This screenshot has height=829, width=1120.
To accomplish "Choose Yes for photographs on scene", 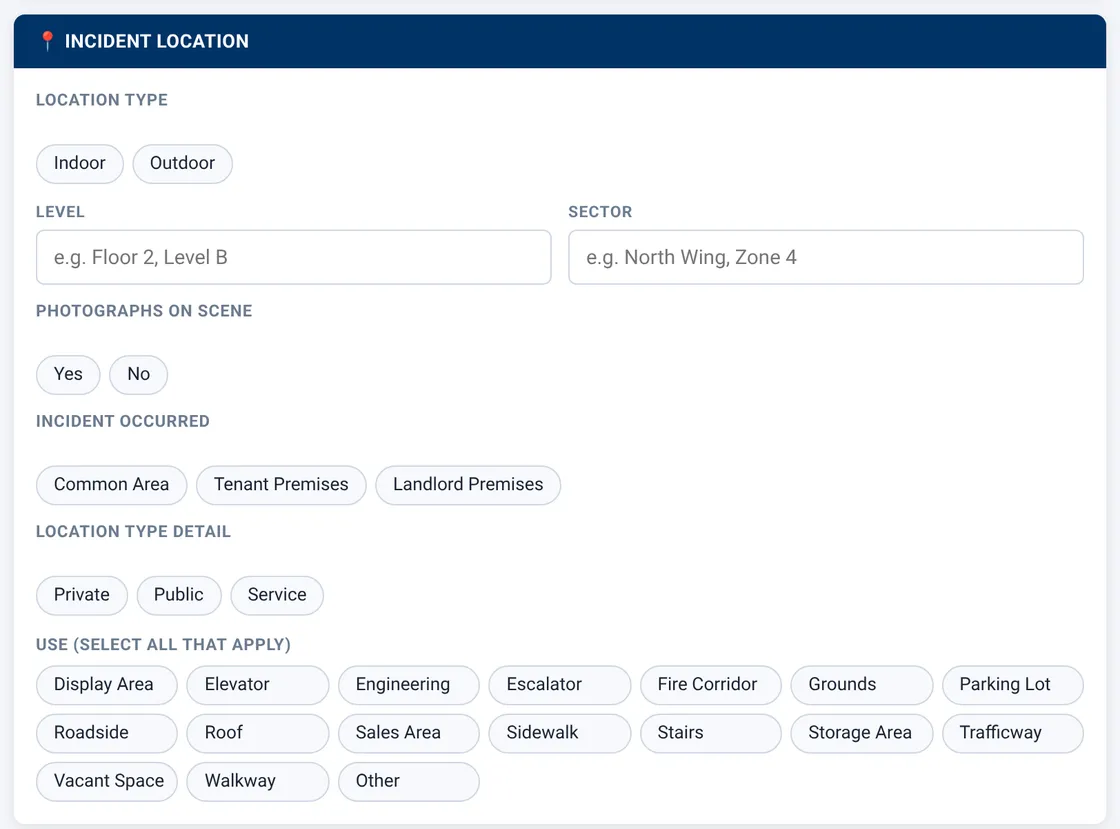I will pos(69,374).
